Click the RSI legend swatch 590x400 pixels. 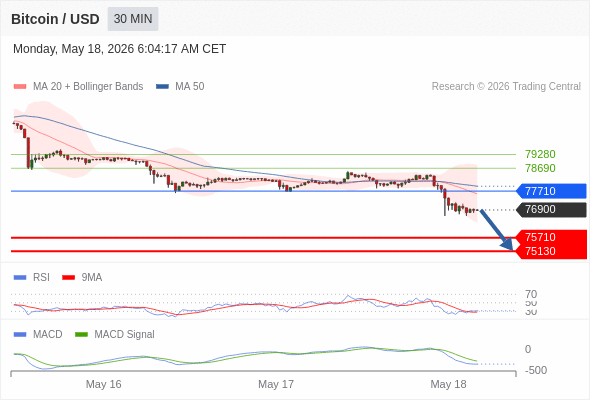[x=20, y=278]
